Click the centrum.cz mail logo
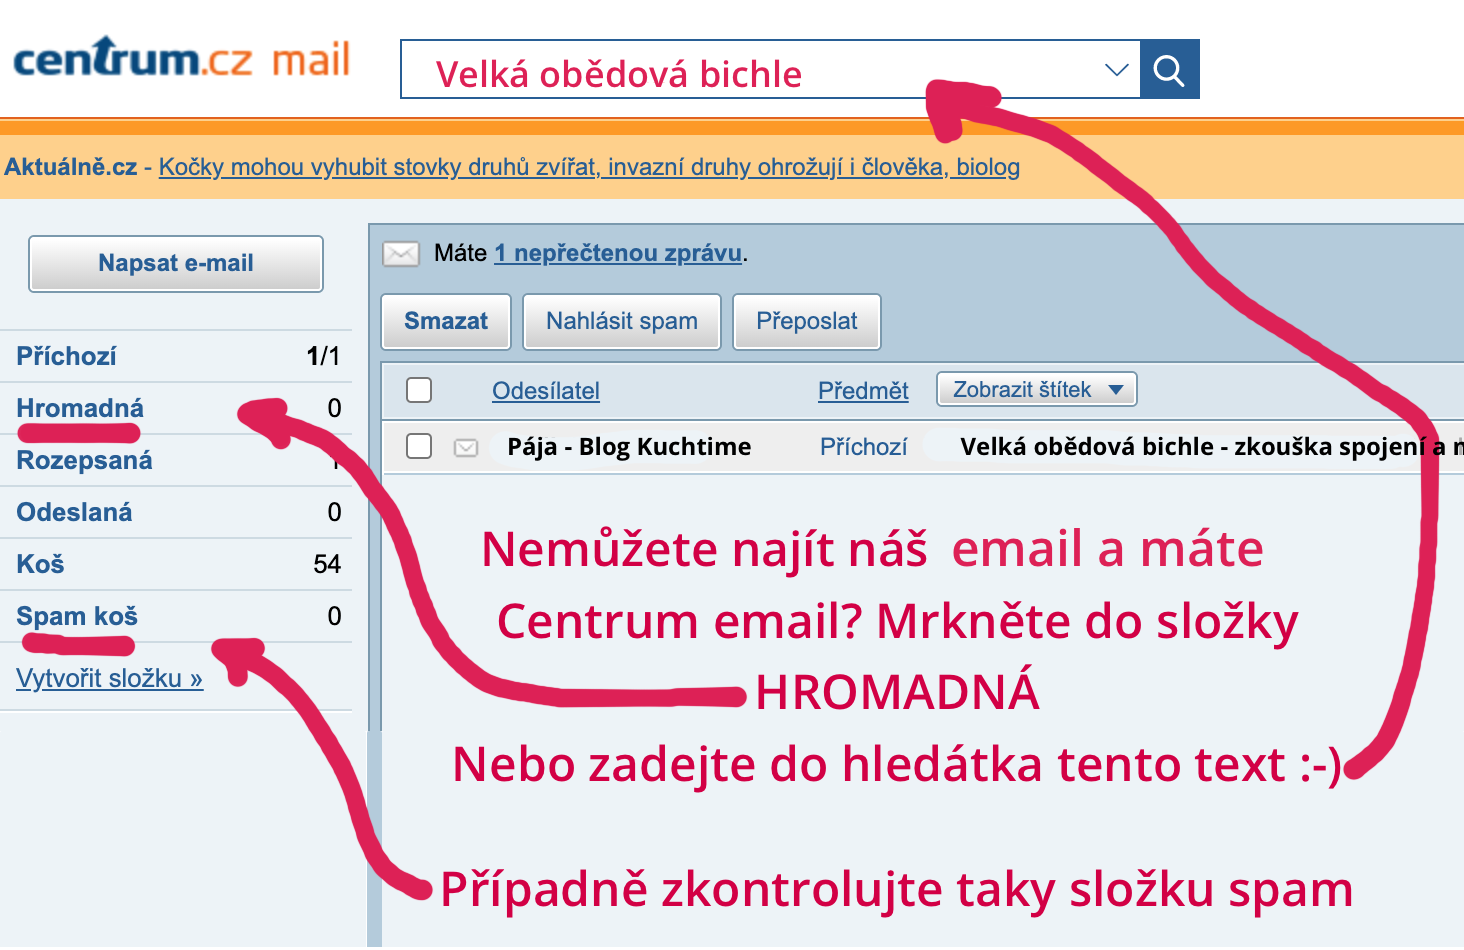Screen dimensions: 1464x950 click(181, 60)
